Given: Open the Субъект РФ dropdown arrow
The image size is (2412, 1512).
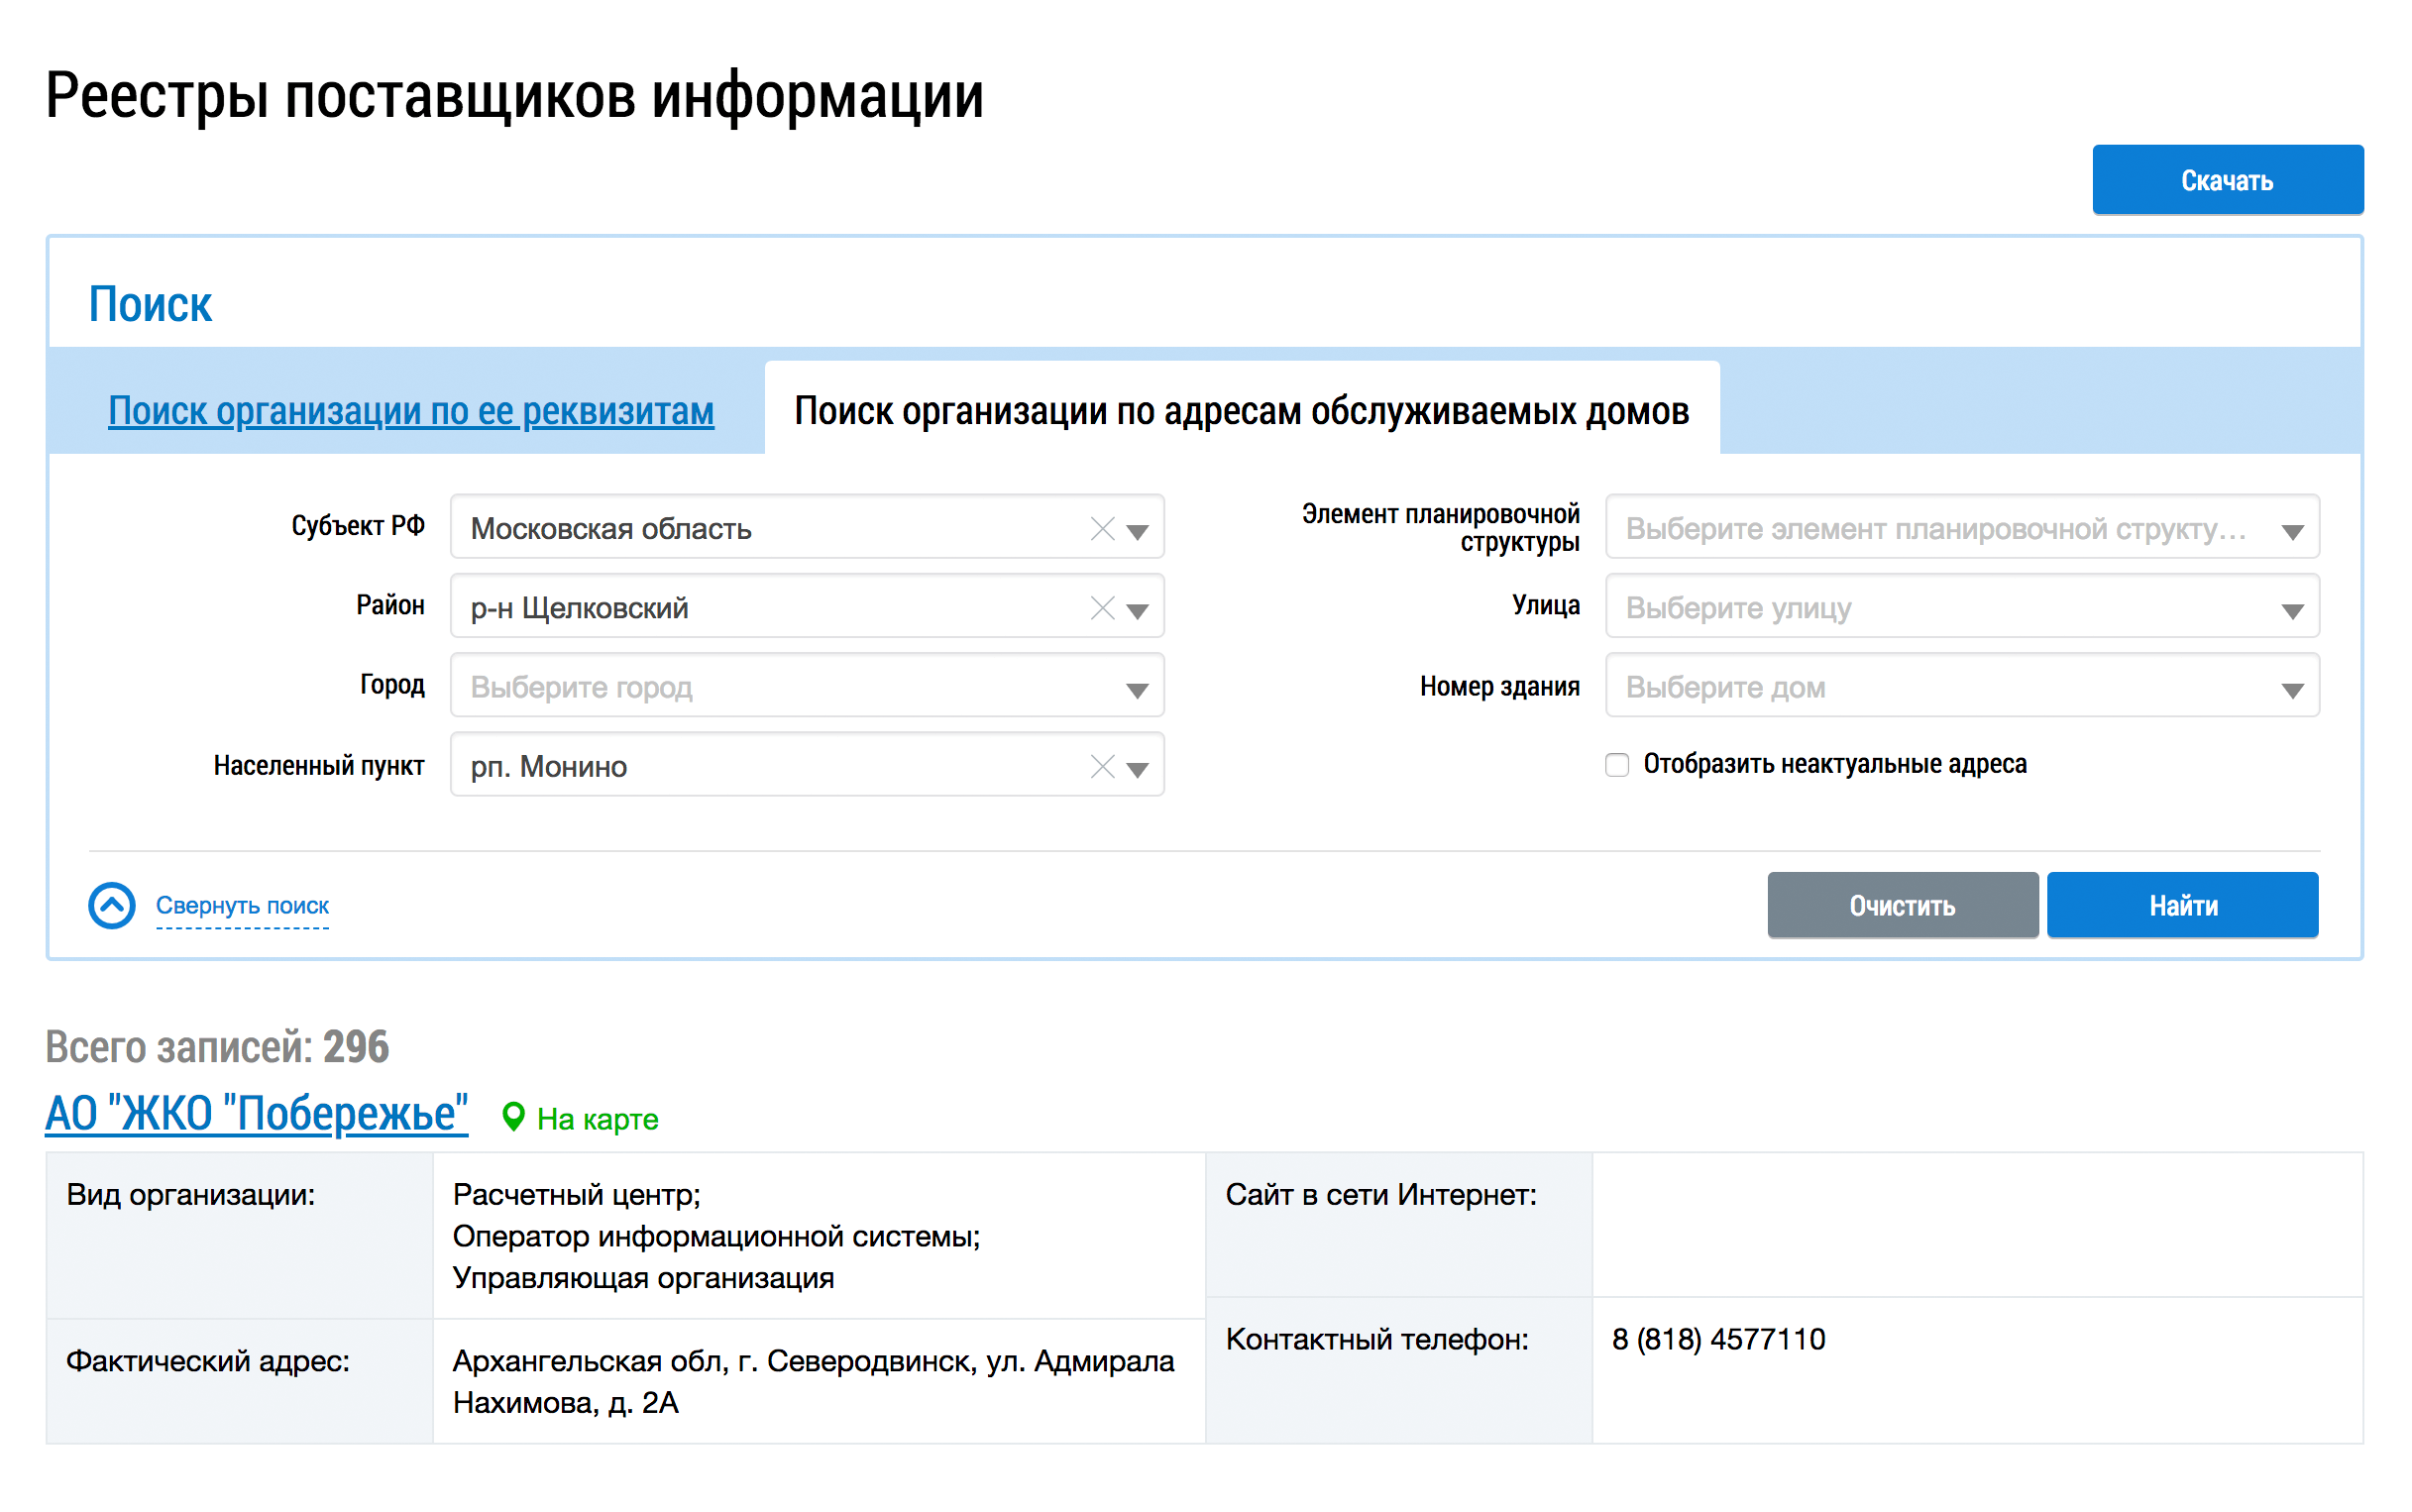Looking at the screenshot, I should [x=1137, y=530].
